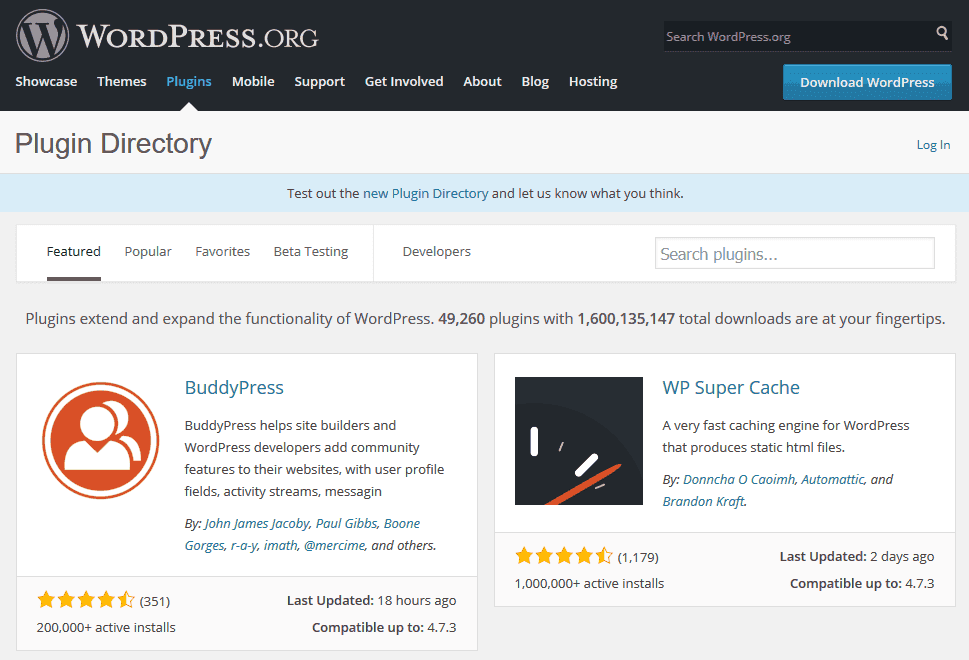969x660 pixels.
Task: Select the Featured tab
Action: click(74, 252)
